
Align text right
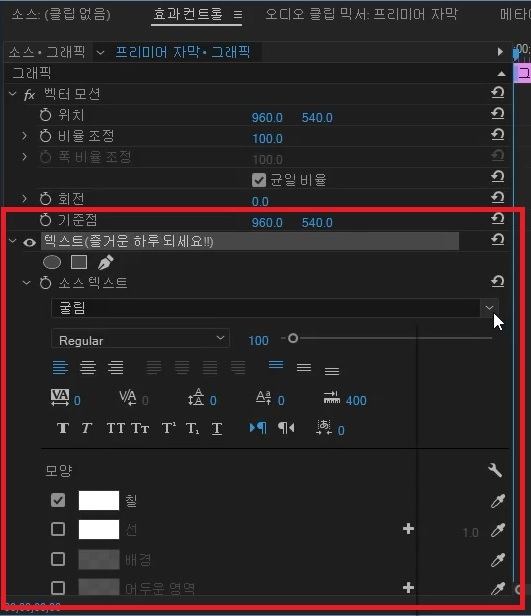(x=116, y=367)
